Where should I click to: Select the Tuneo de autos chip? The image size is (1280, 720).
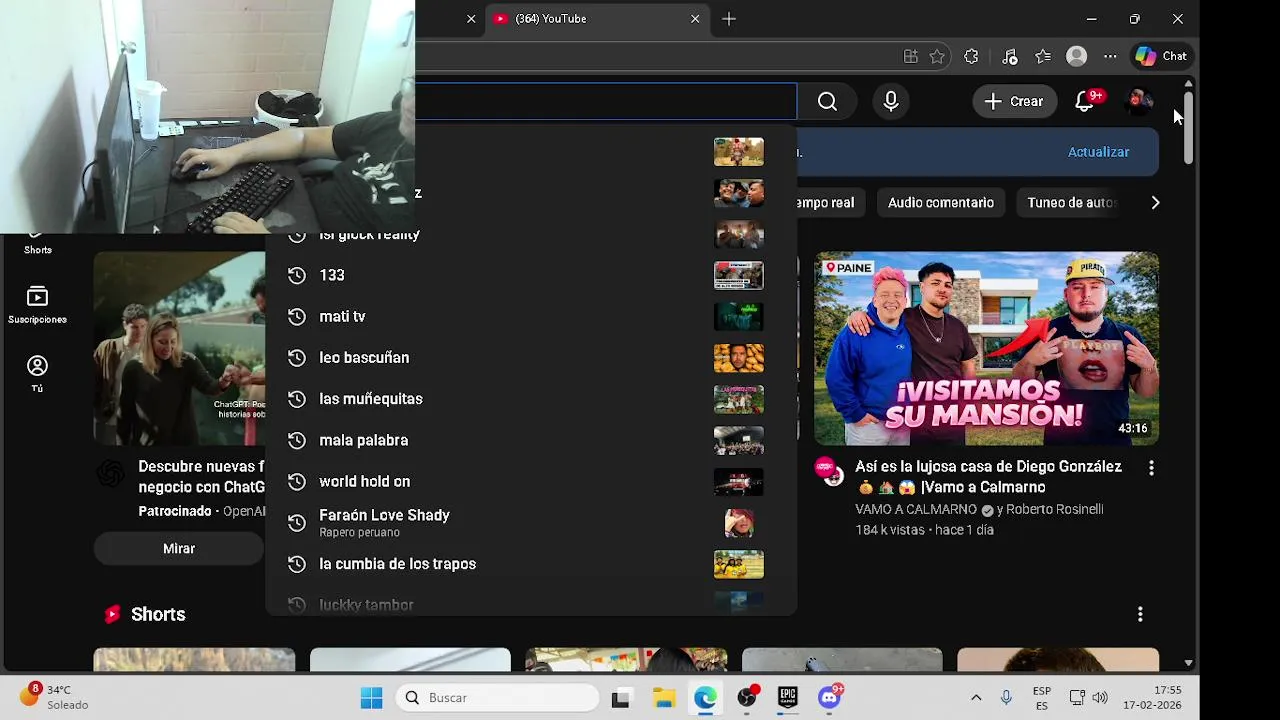pyautogui.click(x=1071, y=202)
